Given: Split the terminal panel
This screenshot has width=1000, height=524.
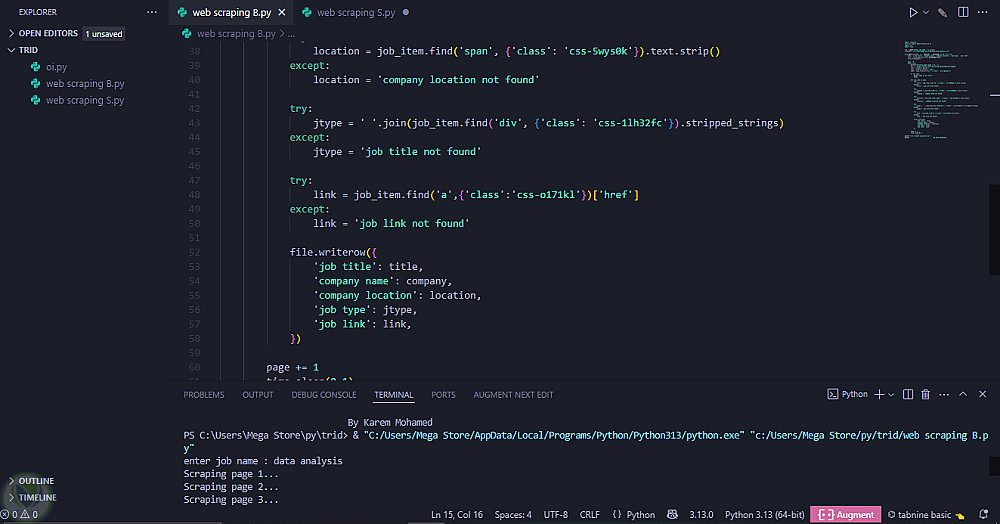Looking at the screenshot, I should coord(908,395).
